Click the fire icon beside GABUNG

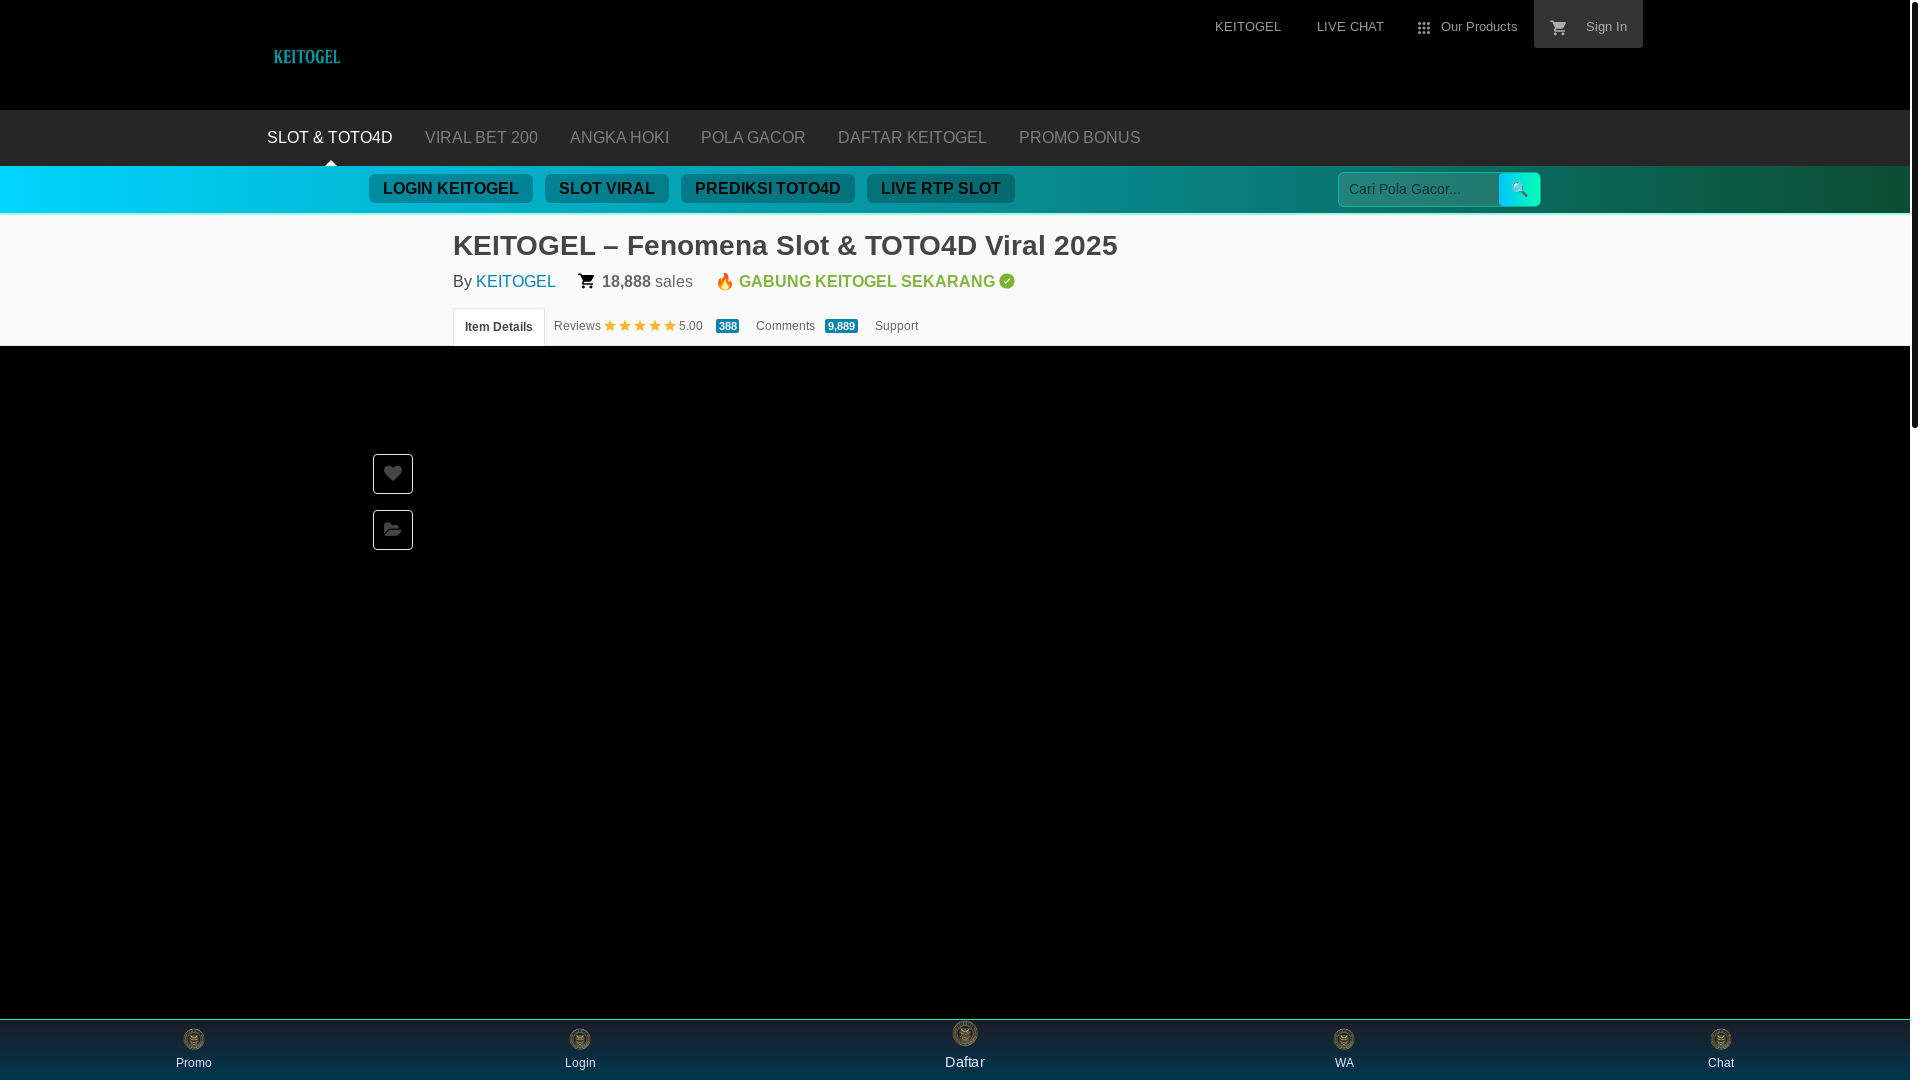[x=725, y=282]
